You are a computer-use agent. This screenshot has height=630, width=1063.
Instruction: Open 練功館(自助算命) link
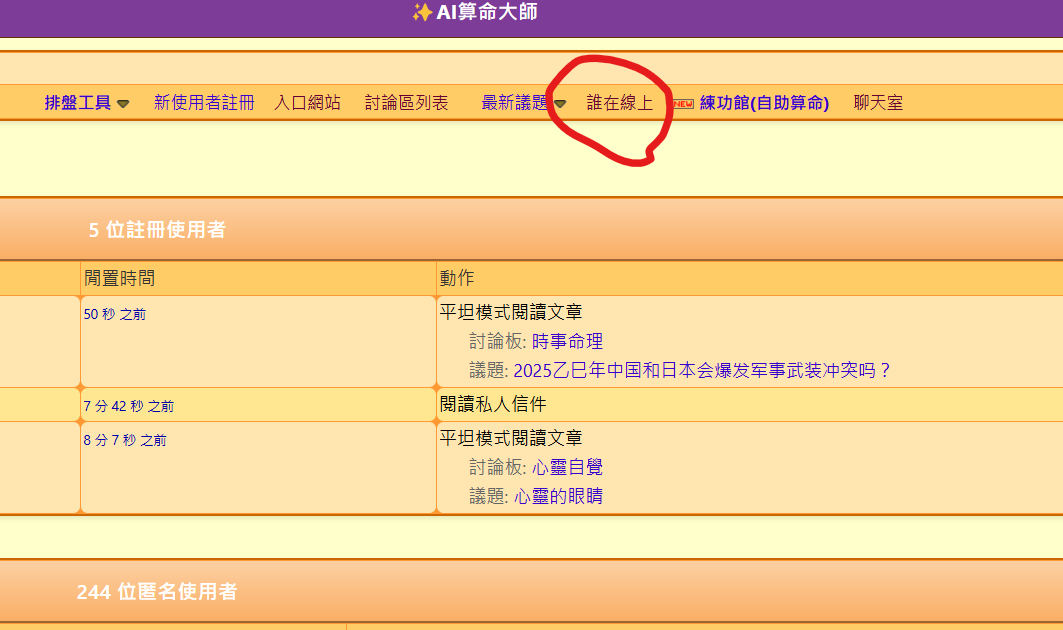point(764,102)
